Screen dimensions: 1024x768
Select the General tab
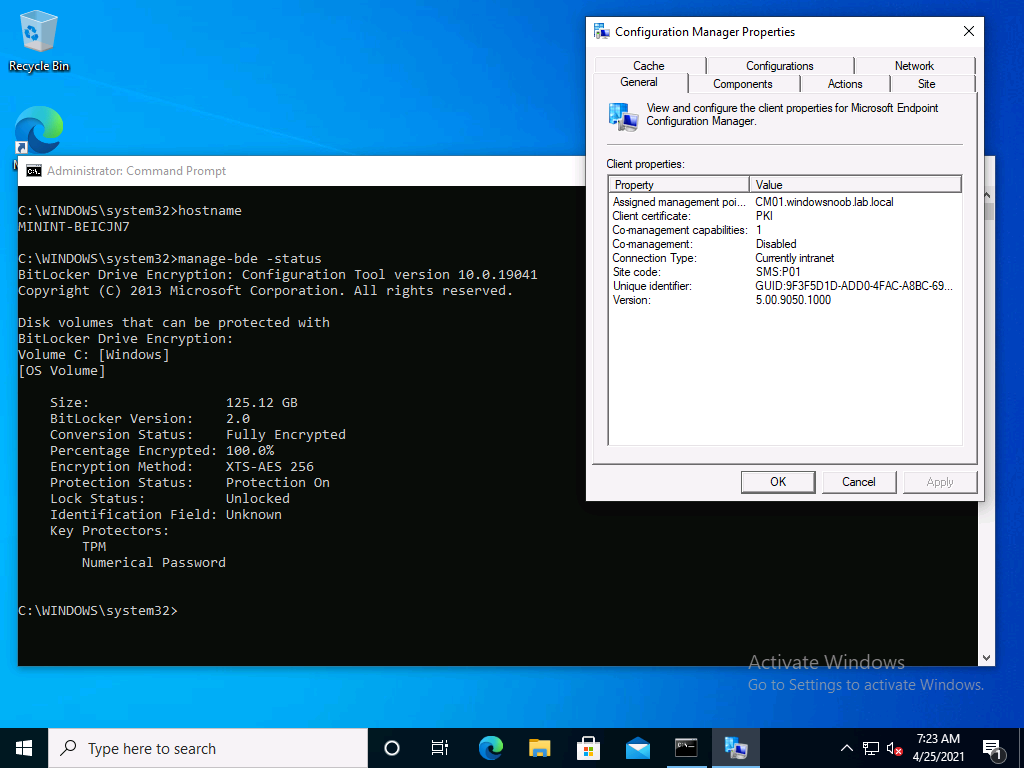tap(639, 82)
